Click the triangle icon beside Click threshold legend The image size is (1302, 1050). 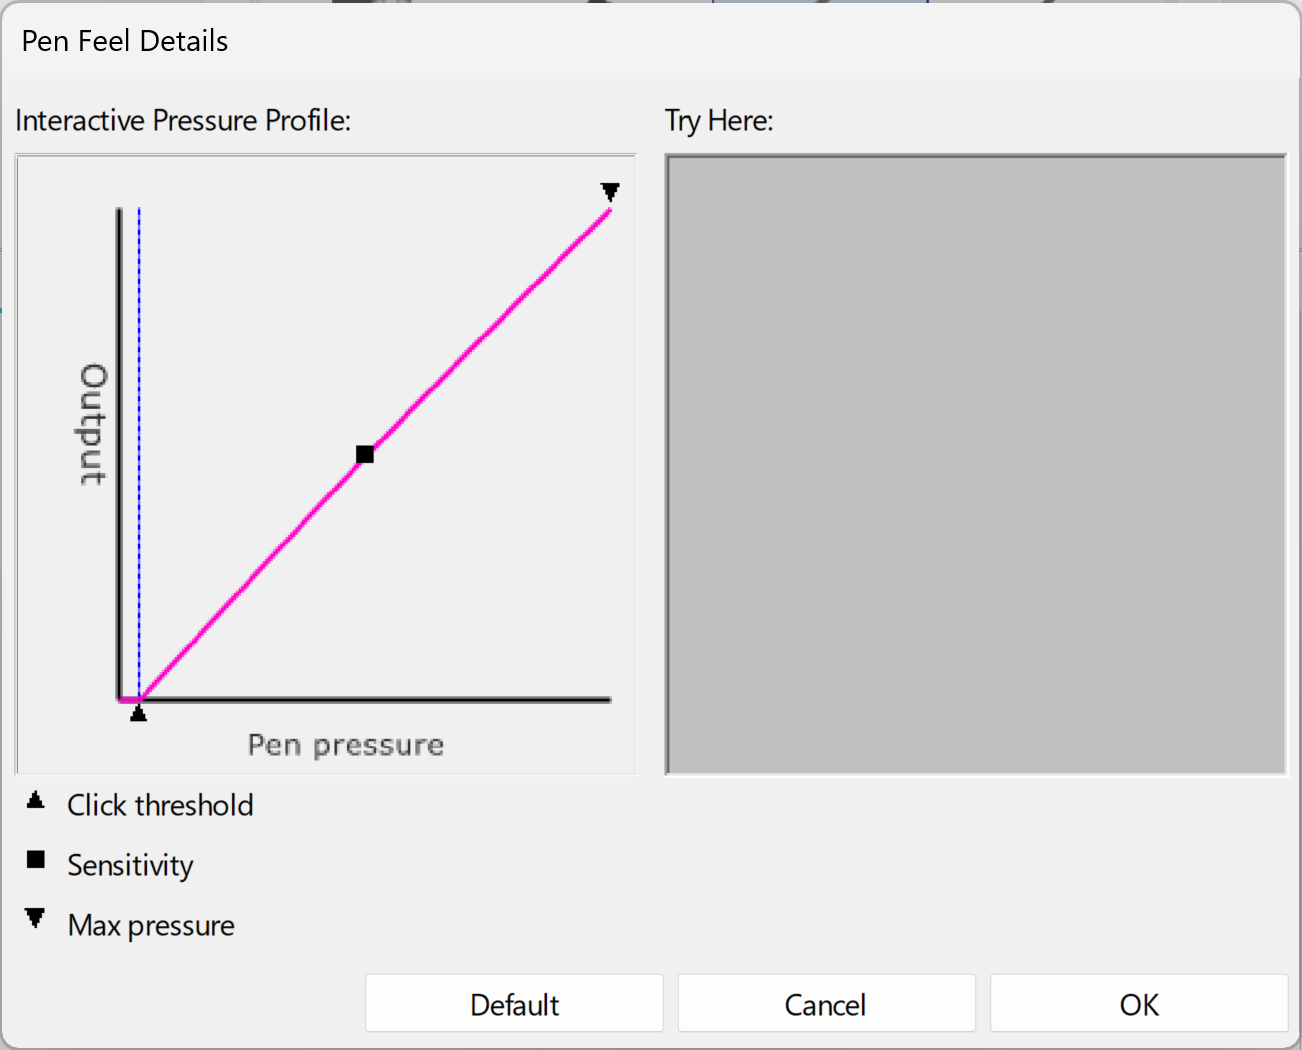coord(36,800)
